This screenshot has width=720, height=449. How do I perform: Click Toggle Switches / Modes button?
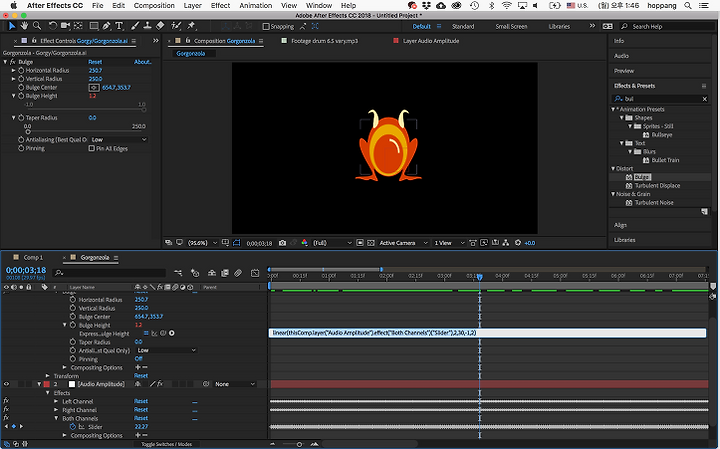click(166, 444)
